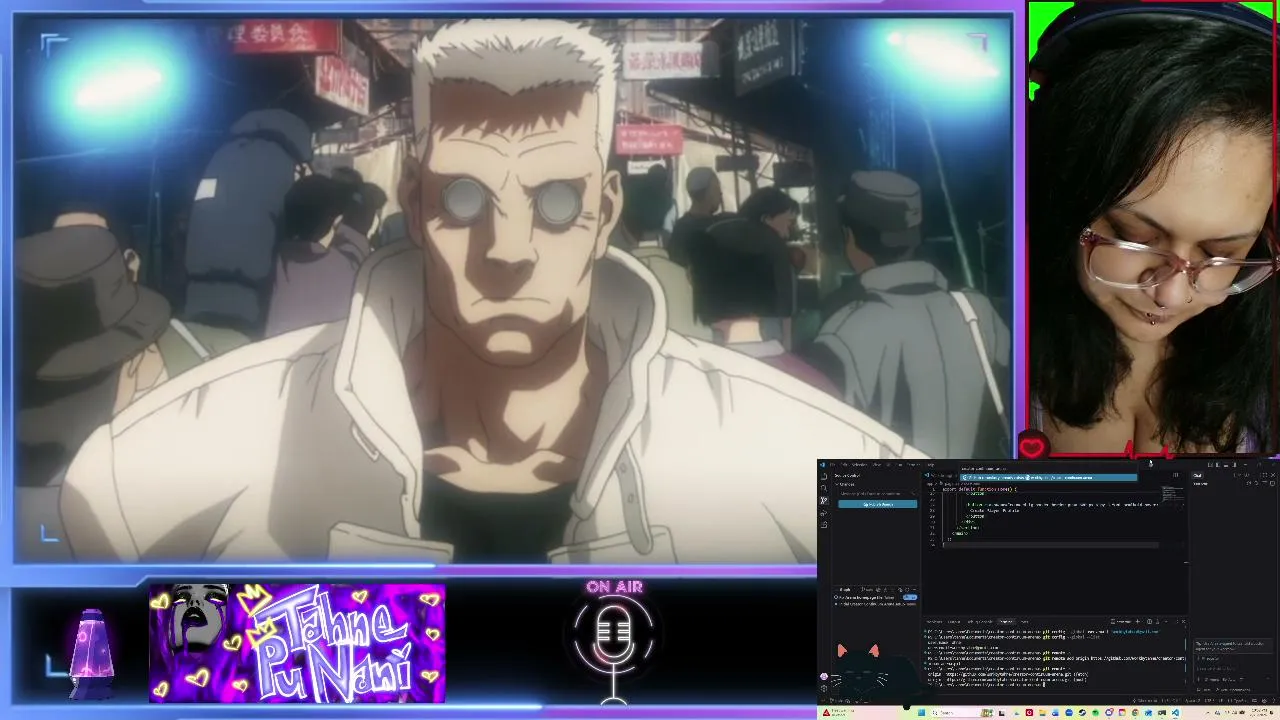1280x720 pixels.
Task: Open the Chat panel tab
Action: click(1198, 475)
